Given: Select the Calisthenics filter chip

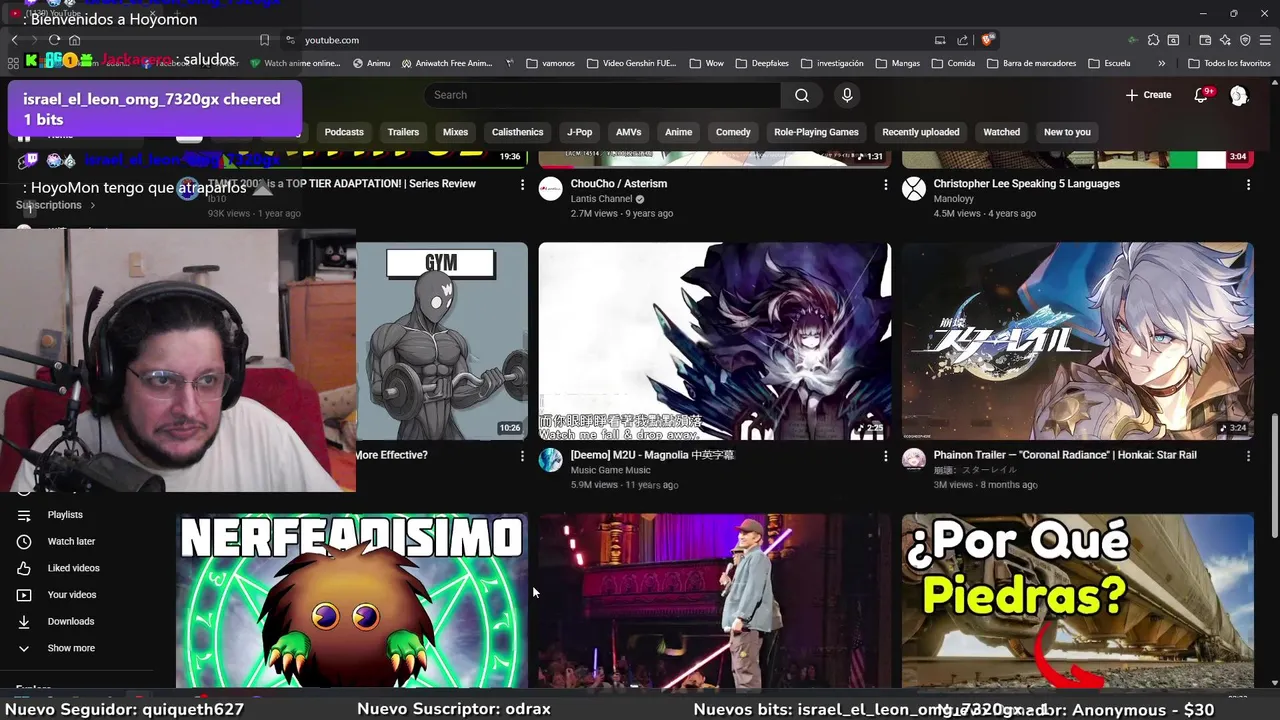Looking at the screenshot, I should [517, 132].
